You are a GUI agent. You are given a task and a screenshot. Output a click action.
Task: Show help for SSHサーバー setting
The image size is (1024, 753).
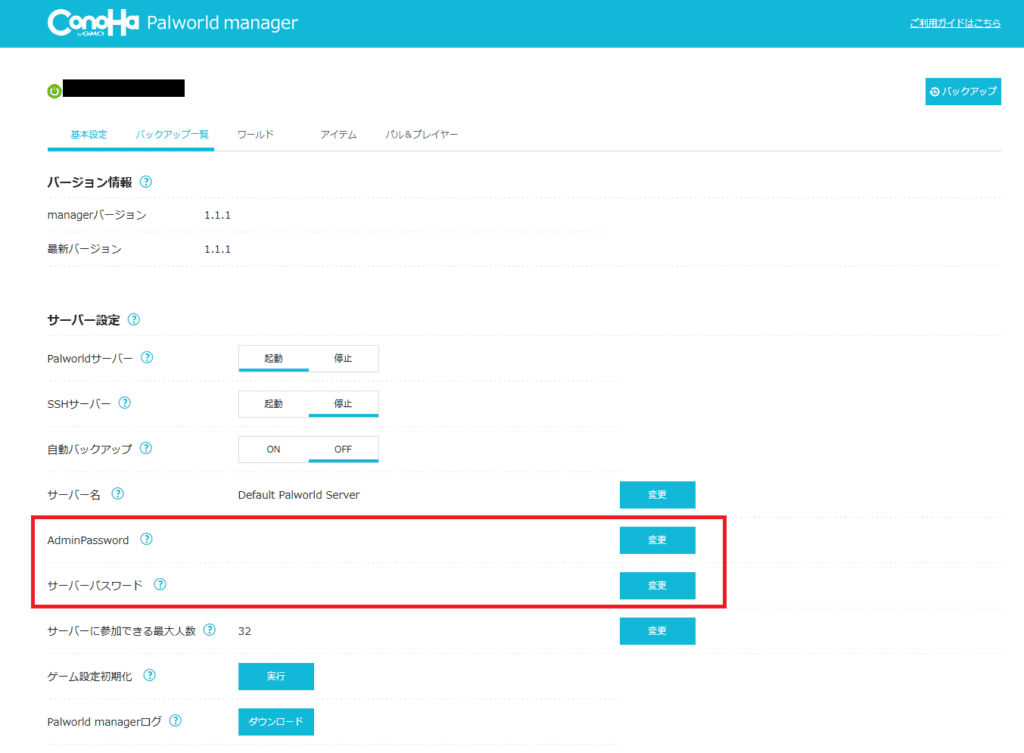click(125, 403)
